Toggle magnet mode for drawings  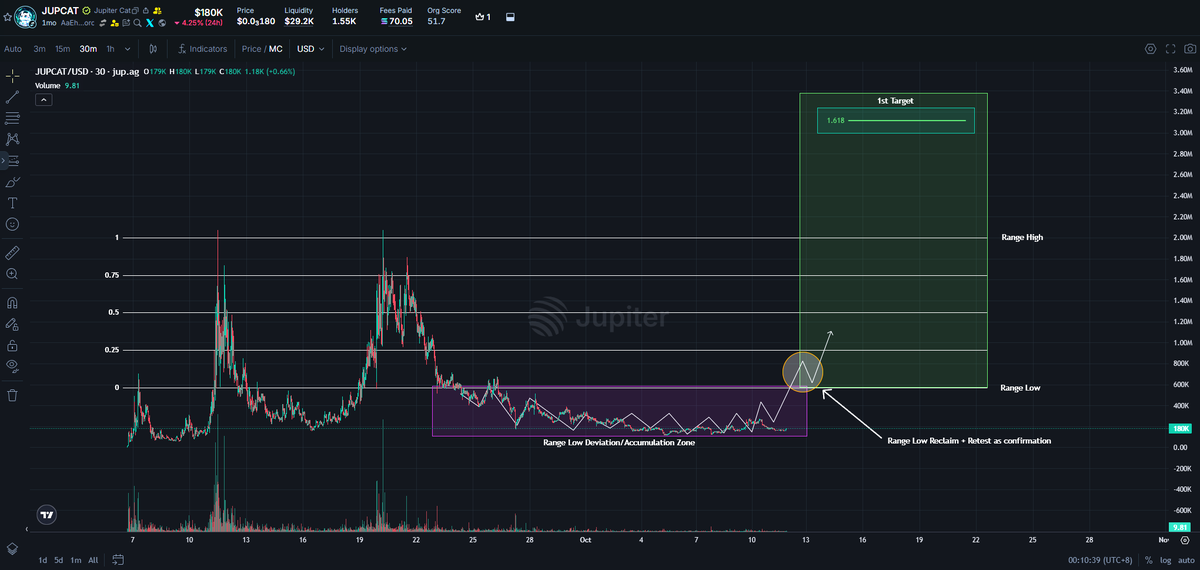coord(12,302)
